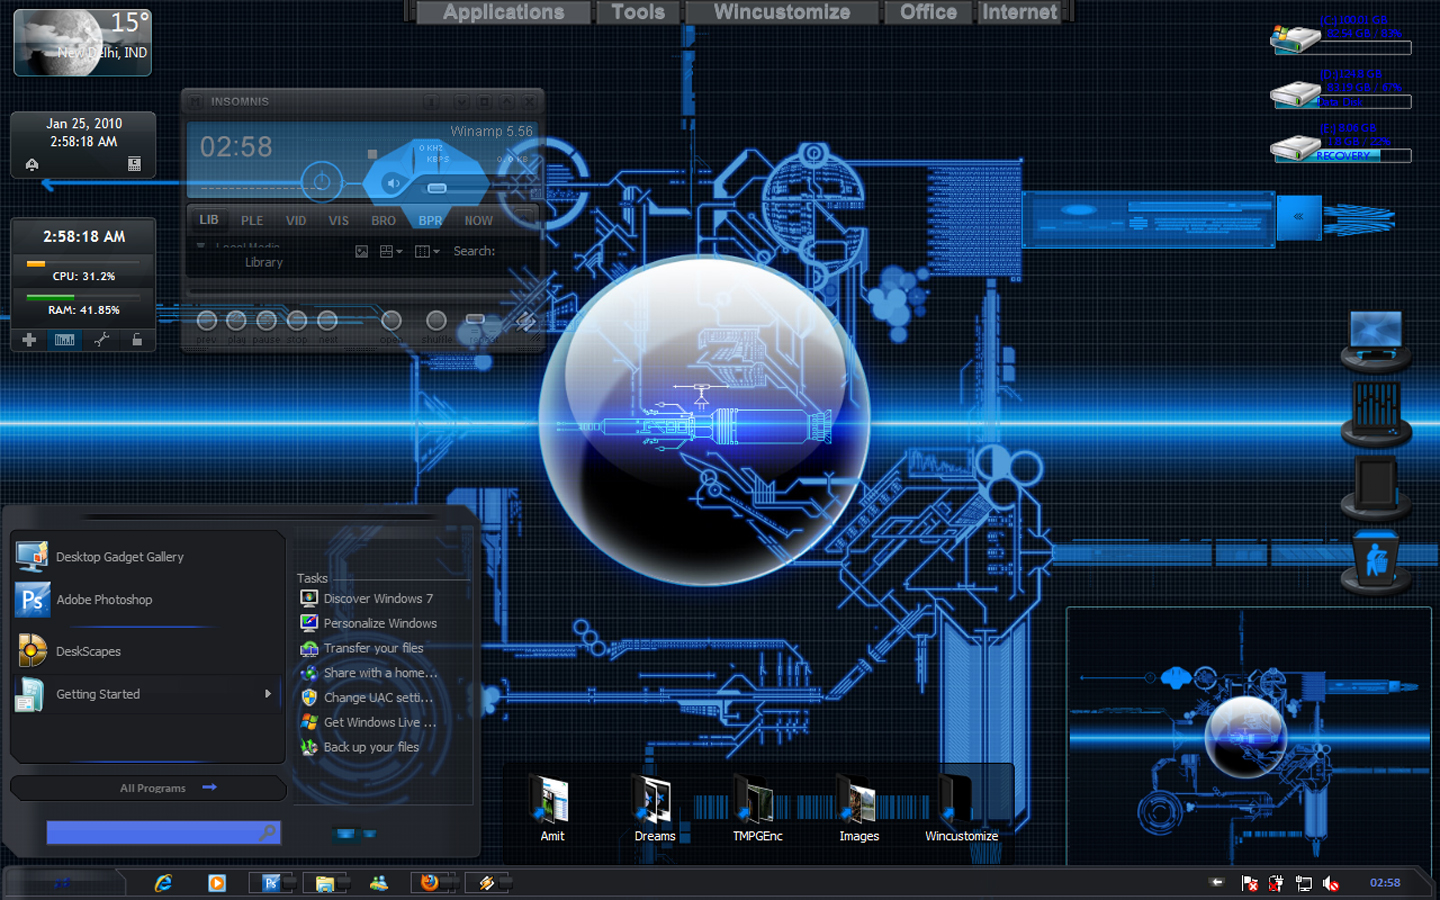Click album art icon in Winamp library
The height and width of the screenshot is (900, 1440).
(362, 252)
